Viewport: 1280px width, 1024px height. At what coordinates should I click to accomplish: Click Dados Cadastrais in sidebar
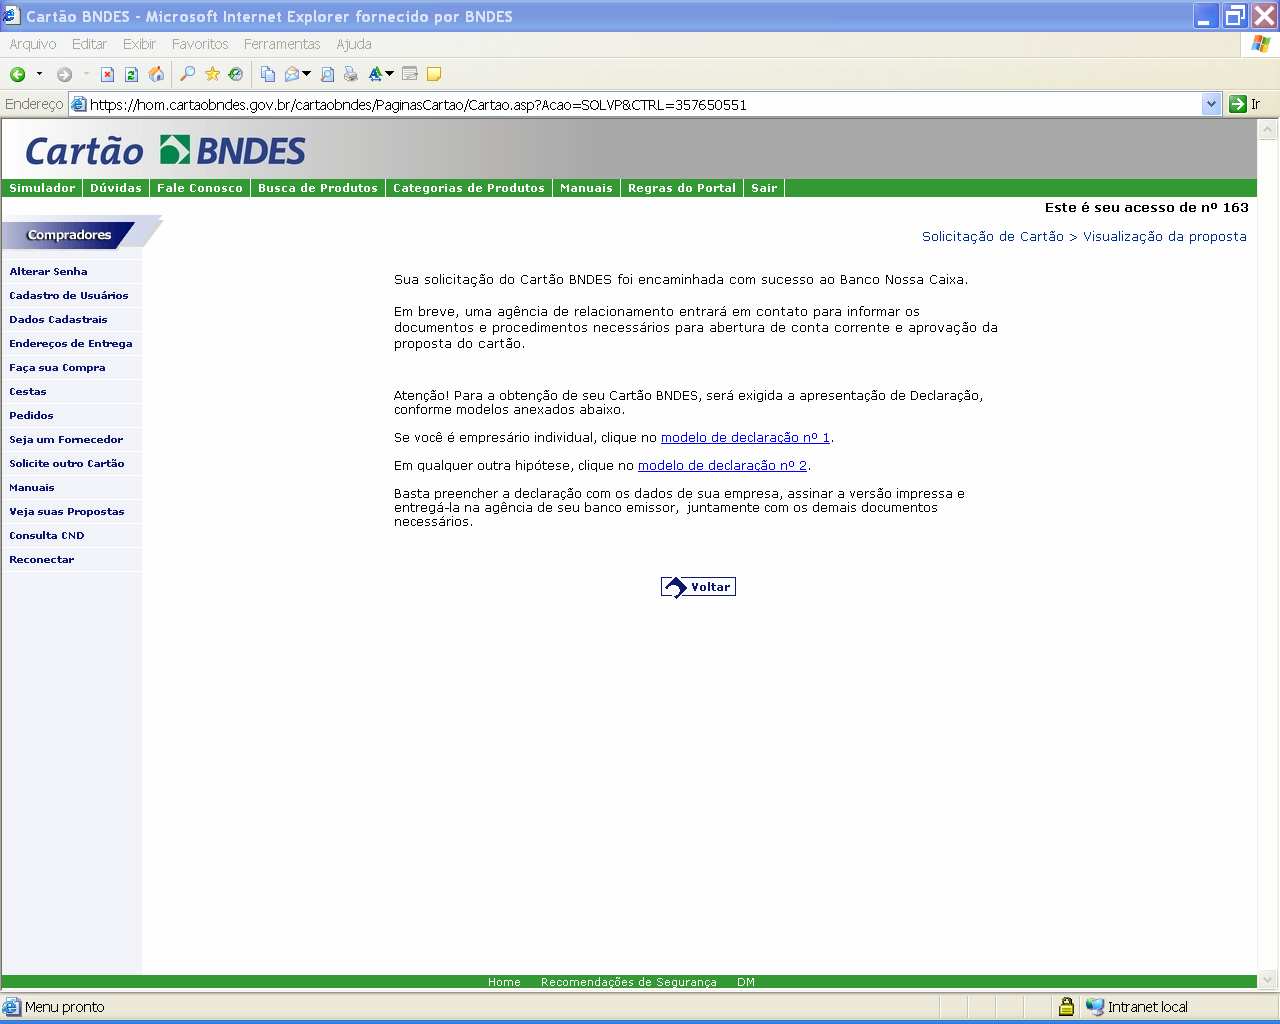[x=58, y=320]
